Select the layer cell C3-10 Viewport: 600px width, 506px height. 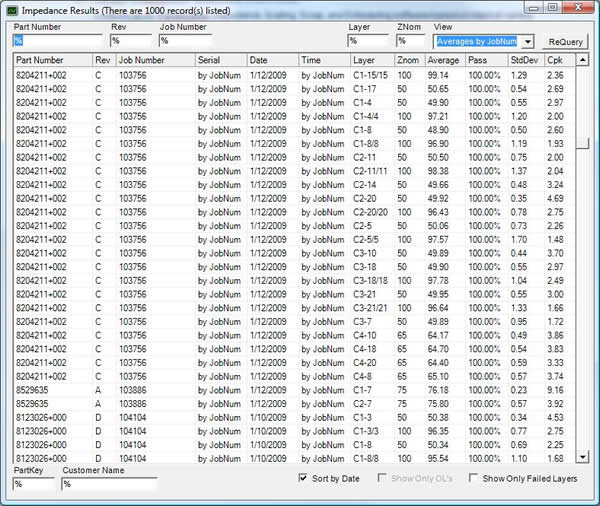click(365, 253)
